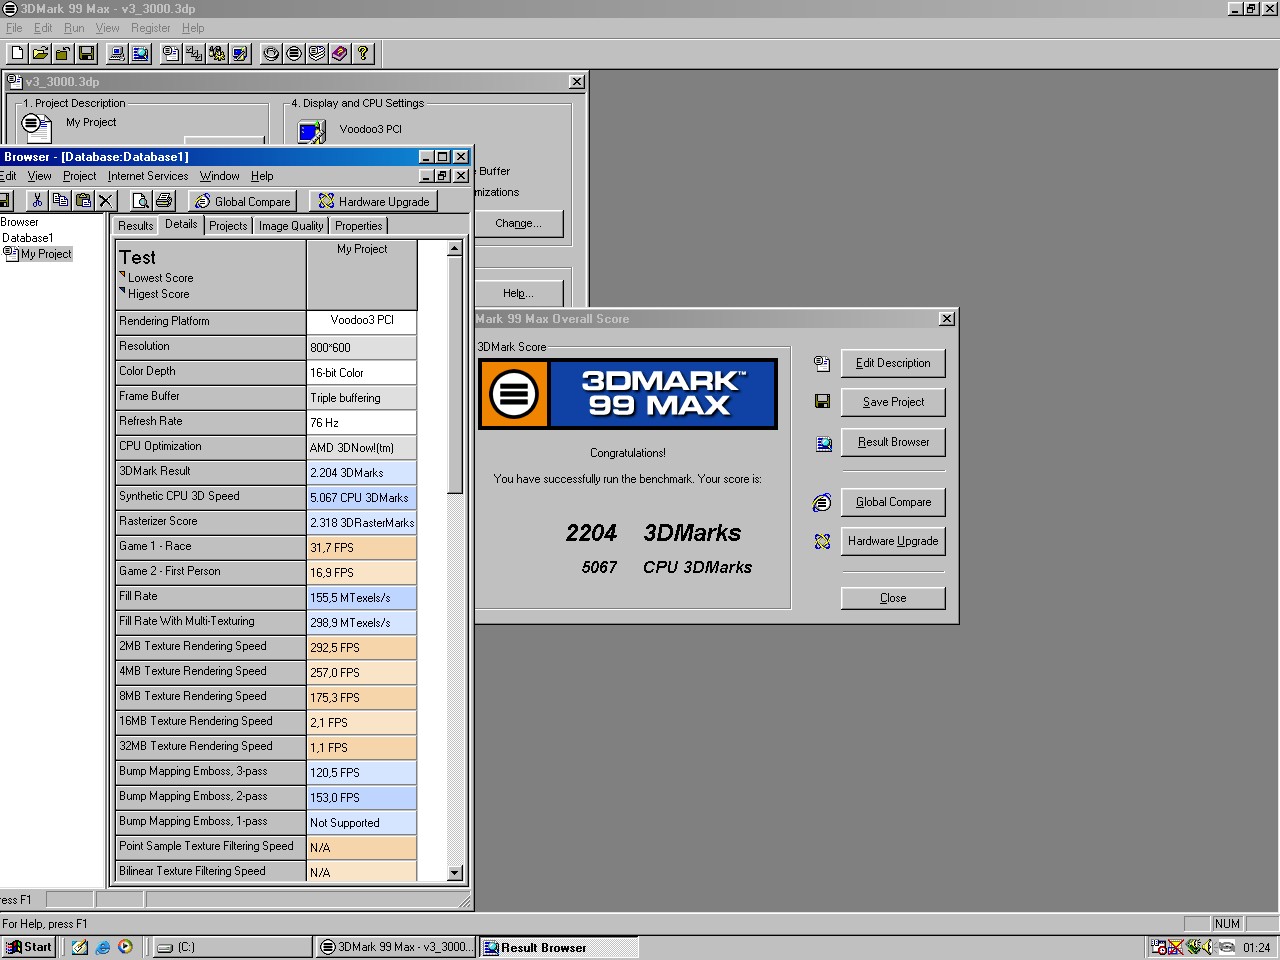Image resolution: width=1280 pixels, height=960 pixels.
Task: Switch to the Projects tab
Action: tap(228, 226)
